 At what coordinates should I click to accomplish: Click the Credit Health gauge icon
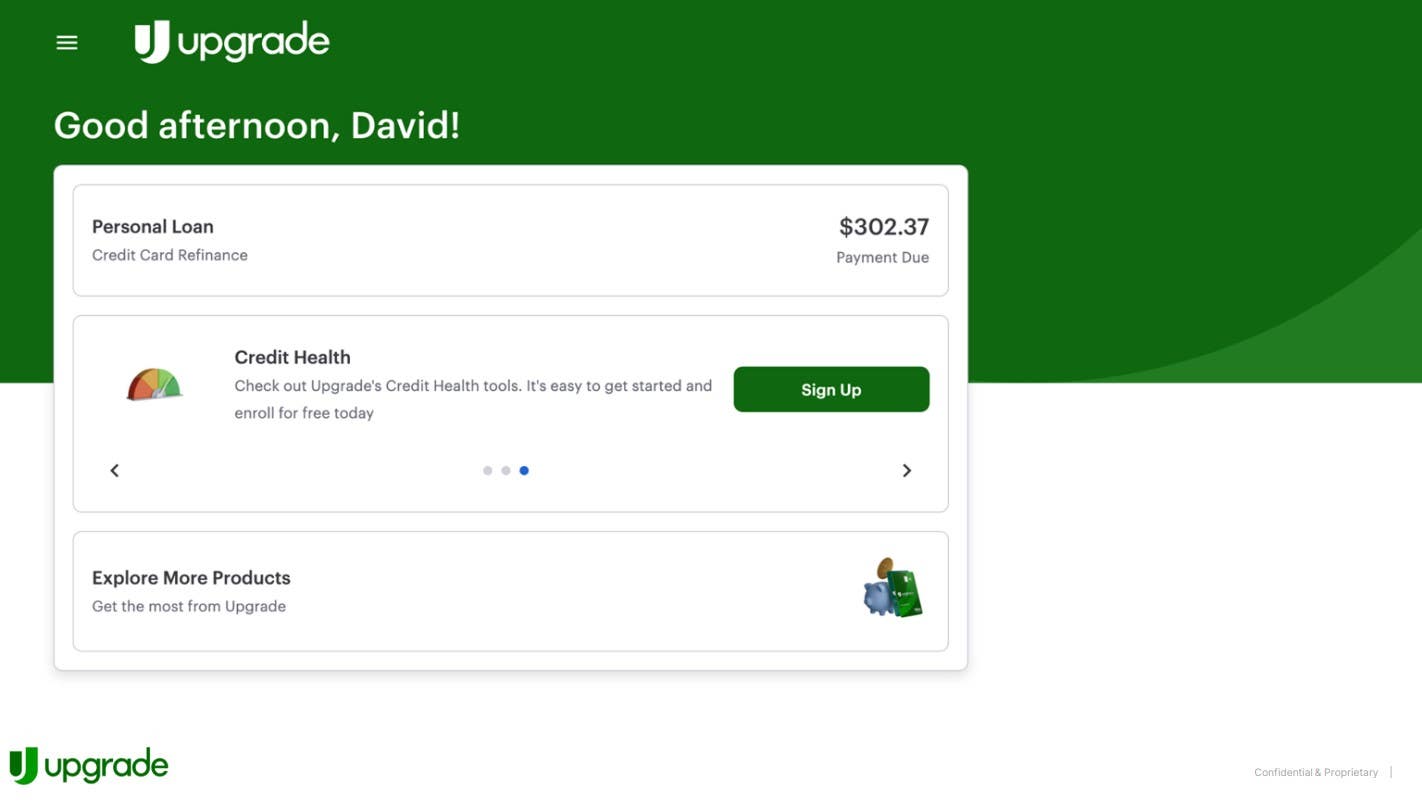(x=155, y=385)
